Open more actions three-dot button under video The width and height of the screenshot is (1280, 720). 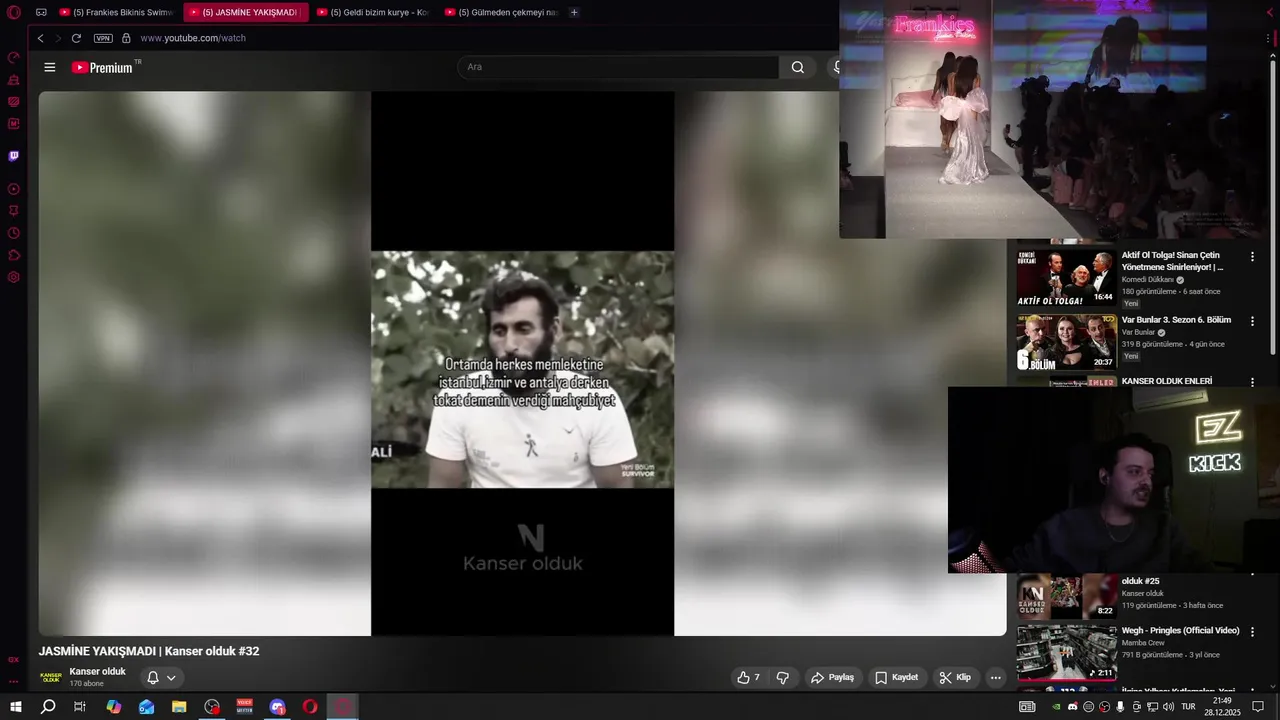click(995, 677)
